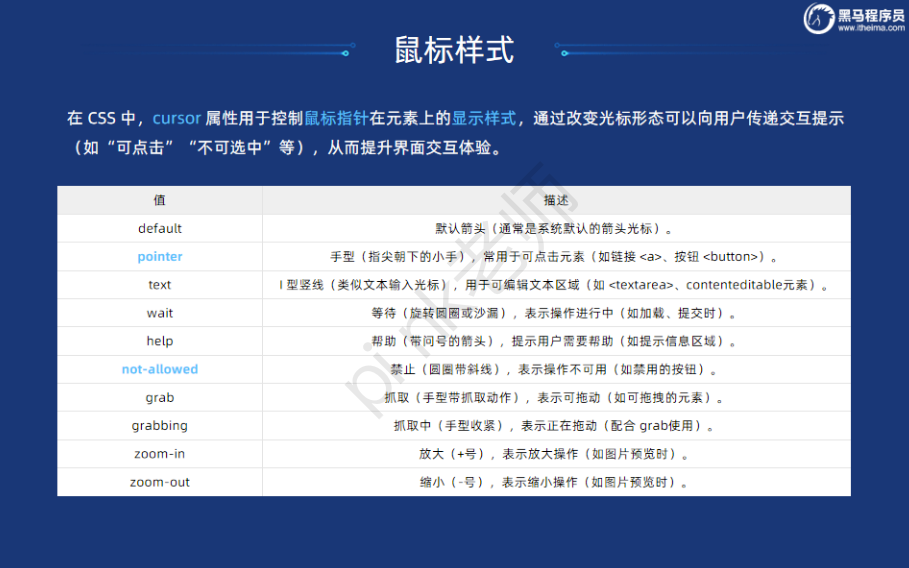
Task: Select the zoom-out value cell
Action: pyautogui.click(x=159, y=482)
